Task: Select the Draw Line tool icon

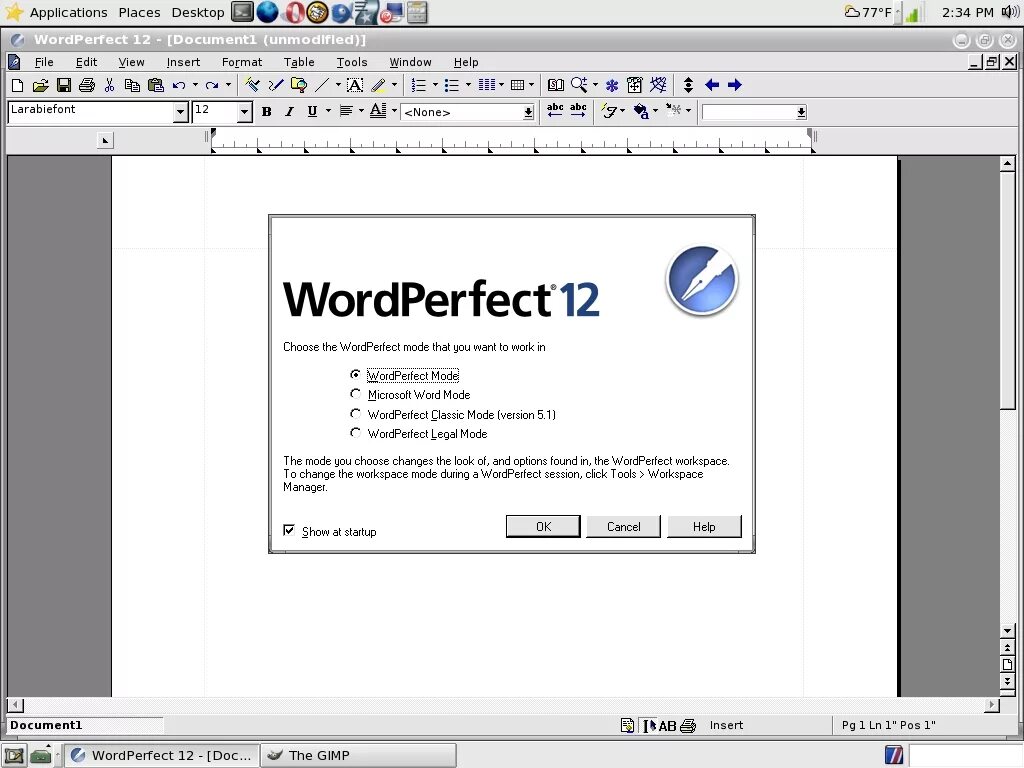Action: click(322, 85)
